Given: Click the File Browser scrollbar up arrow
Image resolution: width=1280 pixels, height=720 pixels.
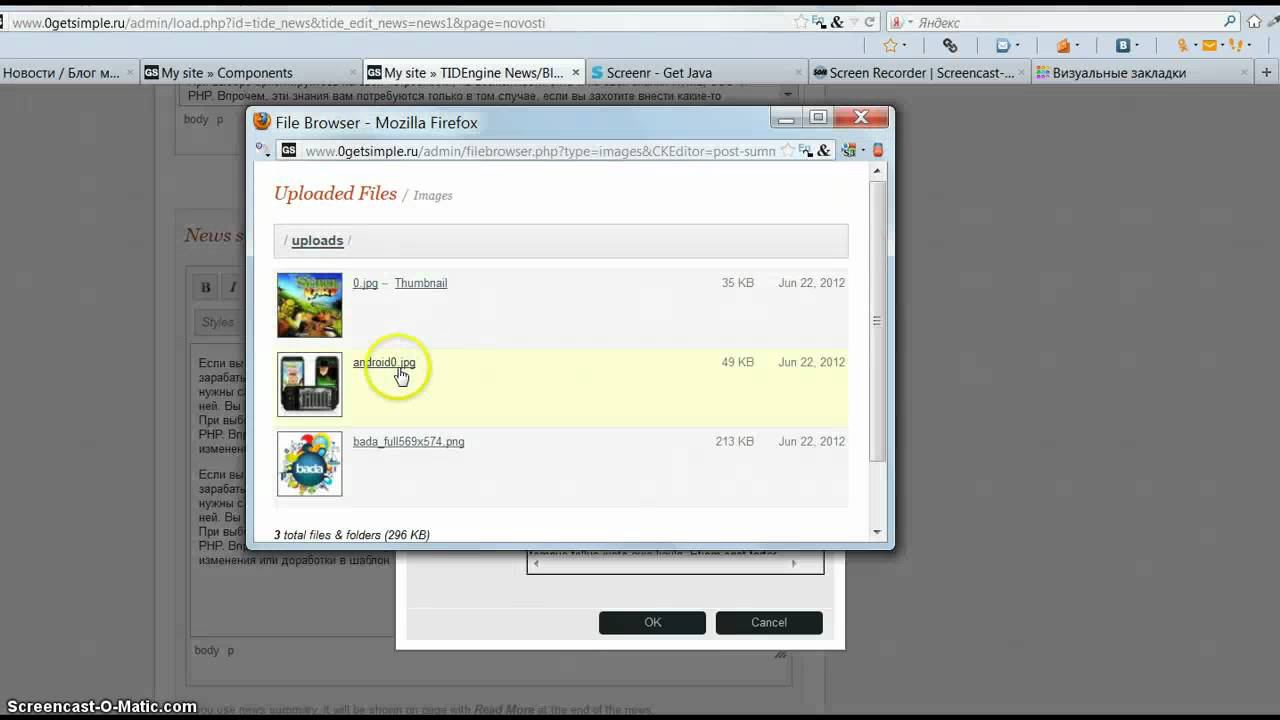Looking at the screenshot, I should click(x=877, y=172).
